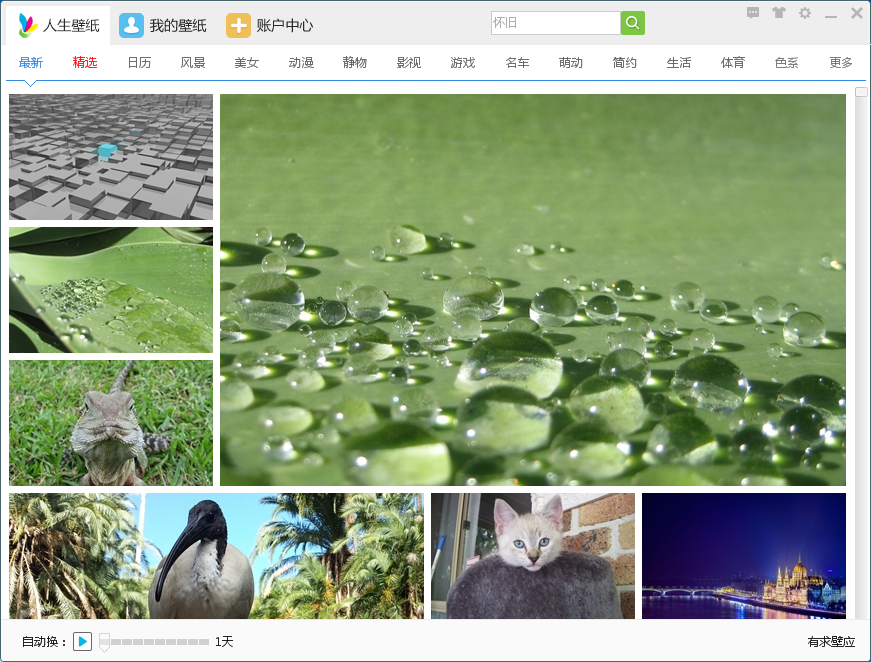Choose the kitten wallpaper thumbnail

pos(533,555)
